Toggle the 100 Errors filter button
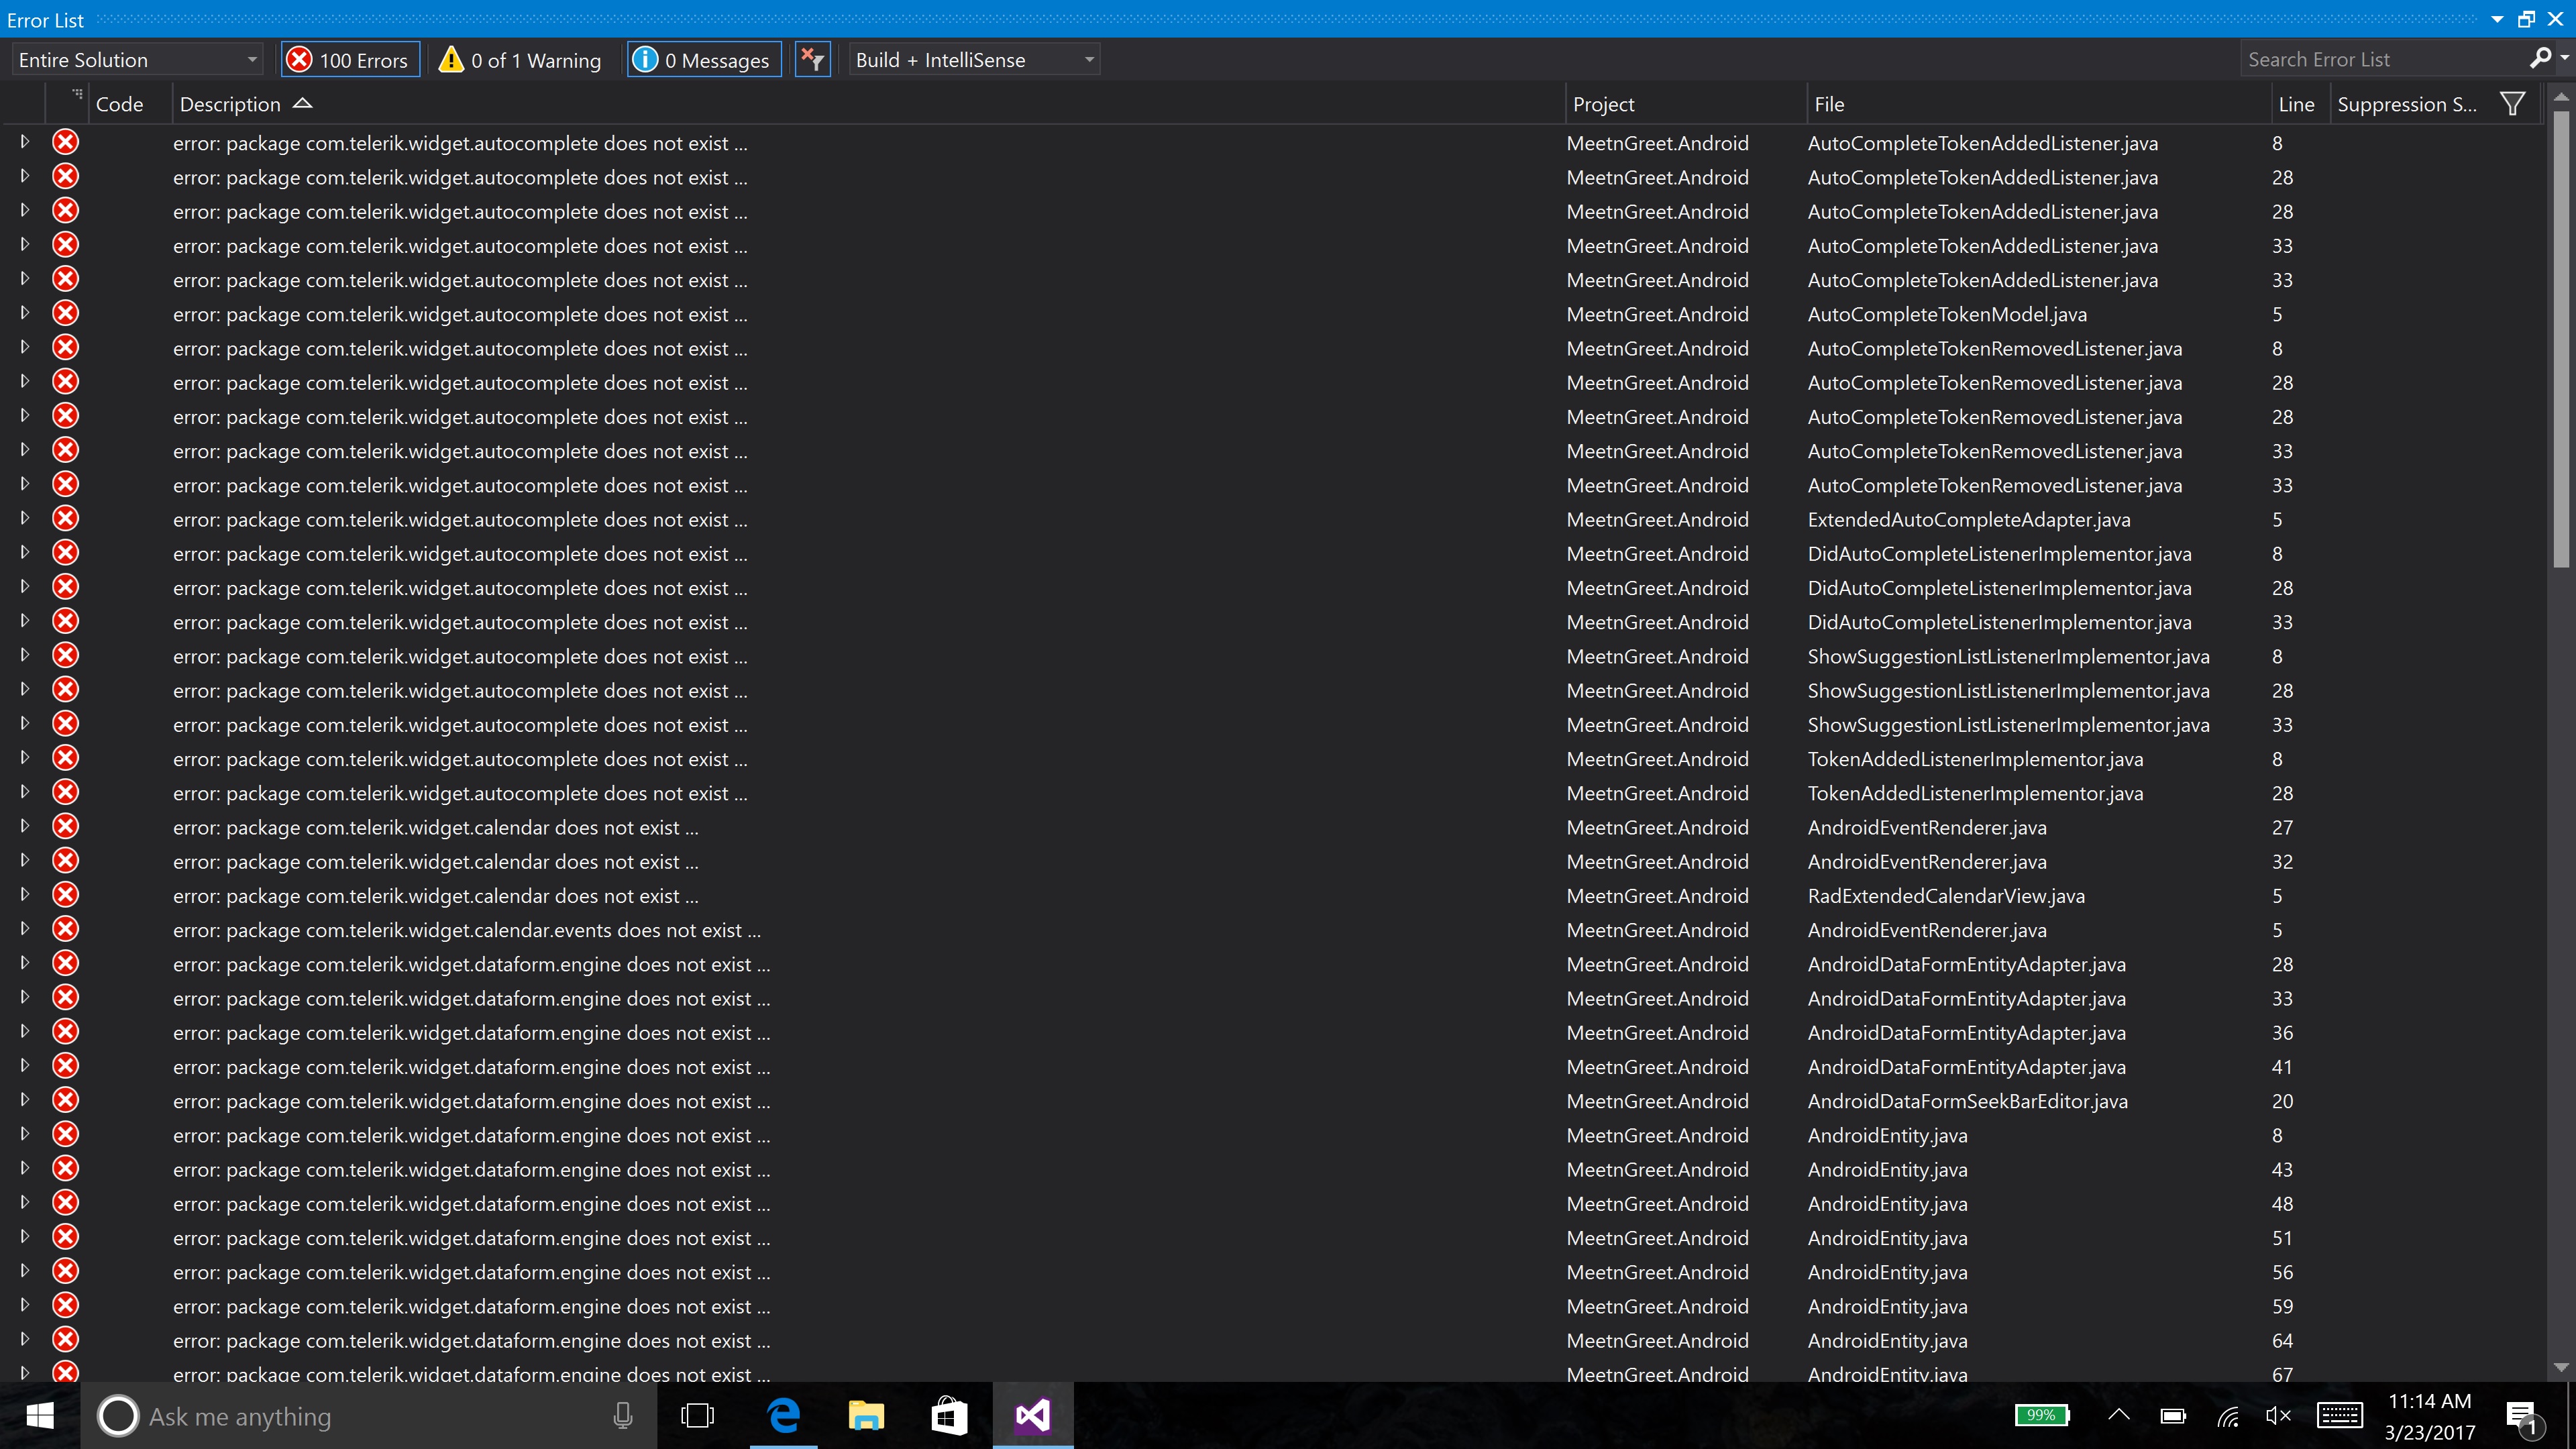The image size is (2576, 1449). 350,60
